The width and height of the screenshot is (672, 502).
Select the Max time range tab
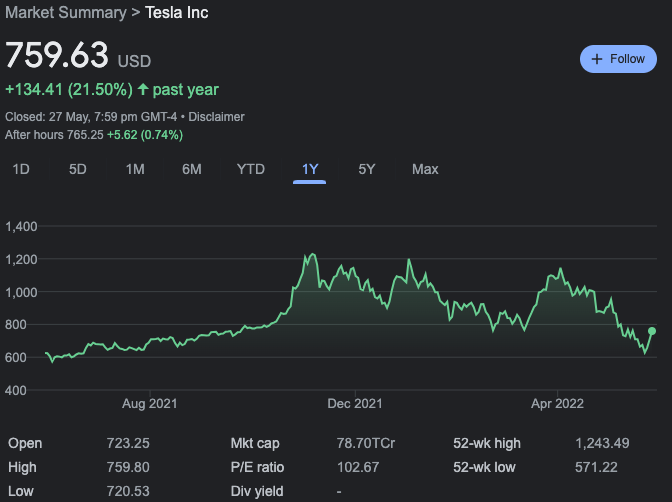coord(425,169)
